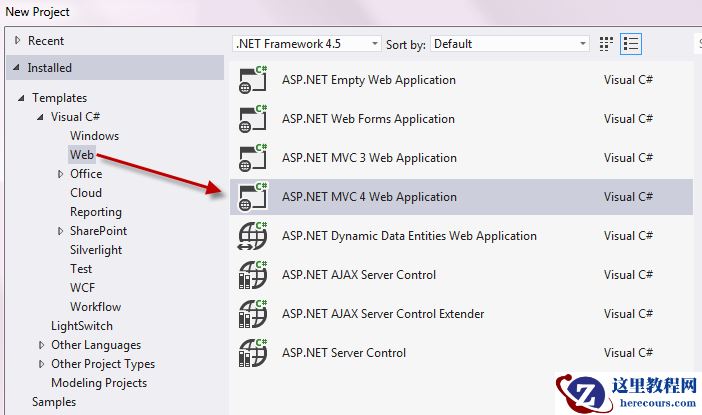Viewport: 702px width, 415px height.
Task: Collapse the Installed section header
Action: click(x=16, y=68)
